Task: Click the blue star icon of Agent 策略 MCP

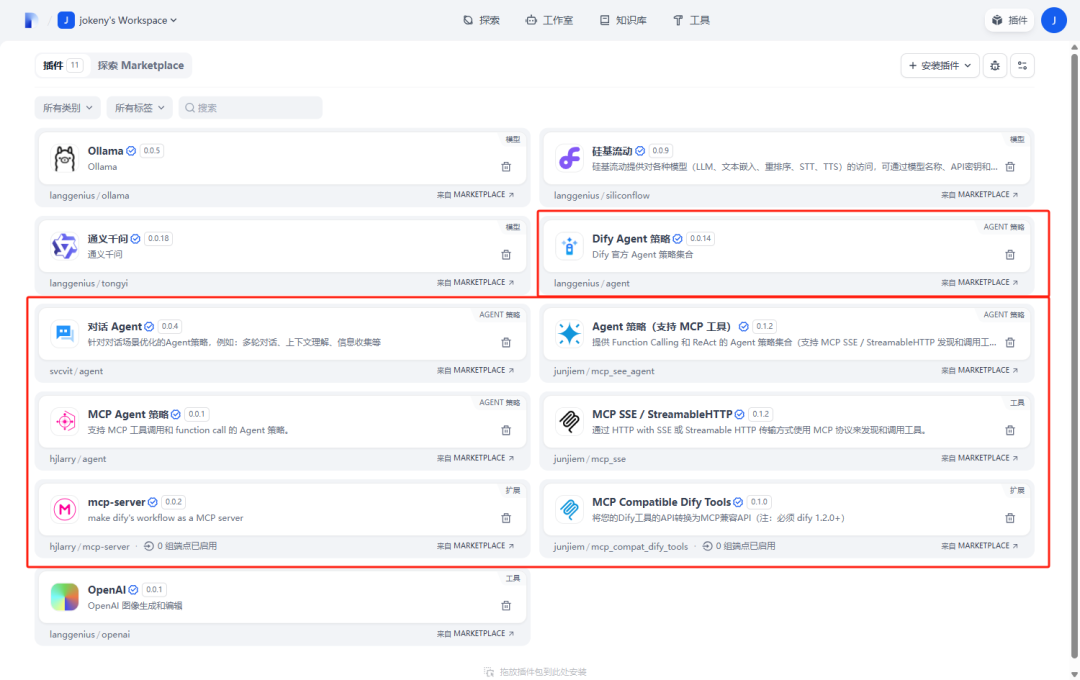Action: click(x=569, y=333)
